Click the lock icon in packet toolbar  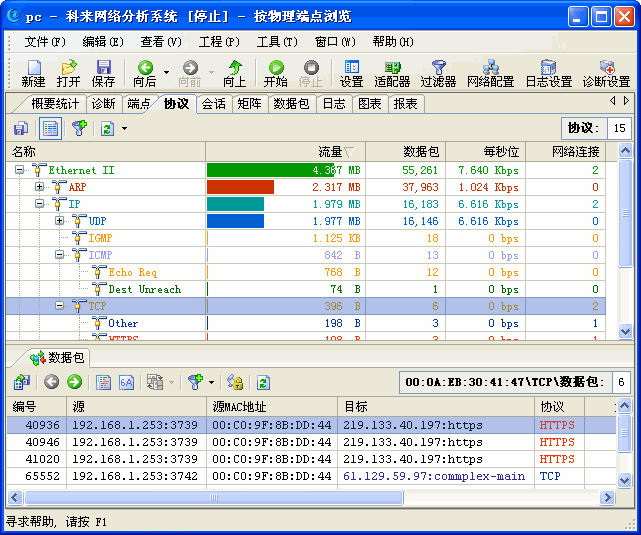tap(235, 382)
